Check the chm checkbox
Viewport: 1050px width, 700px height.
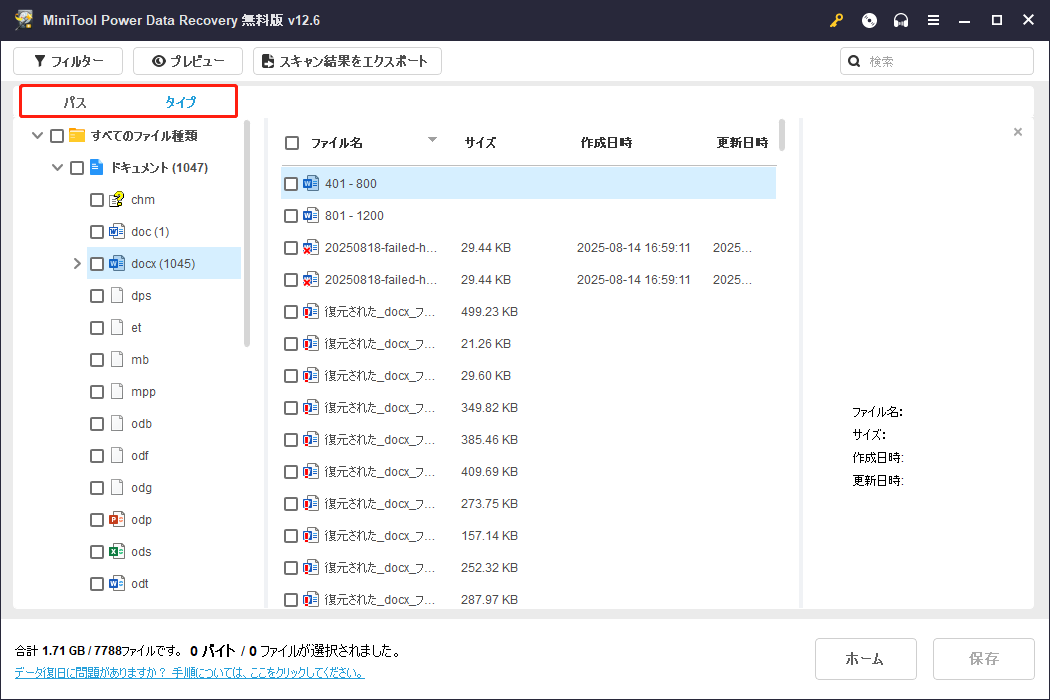coord(96,200)
